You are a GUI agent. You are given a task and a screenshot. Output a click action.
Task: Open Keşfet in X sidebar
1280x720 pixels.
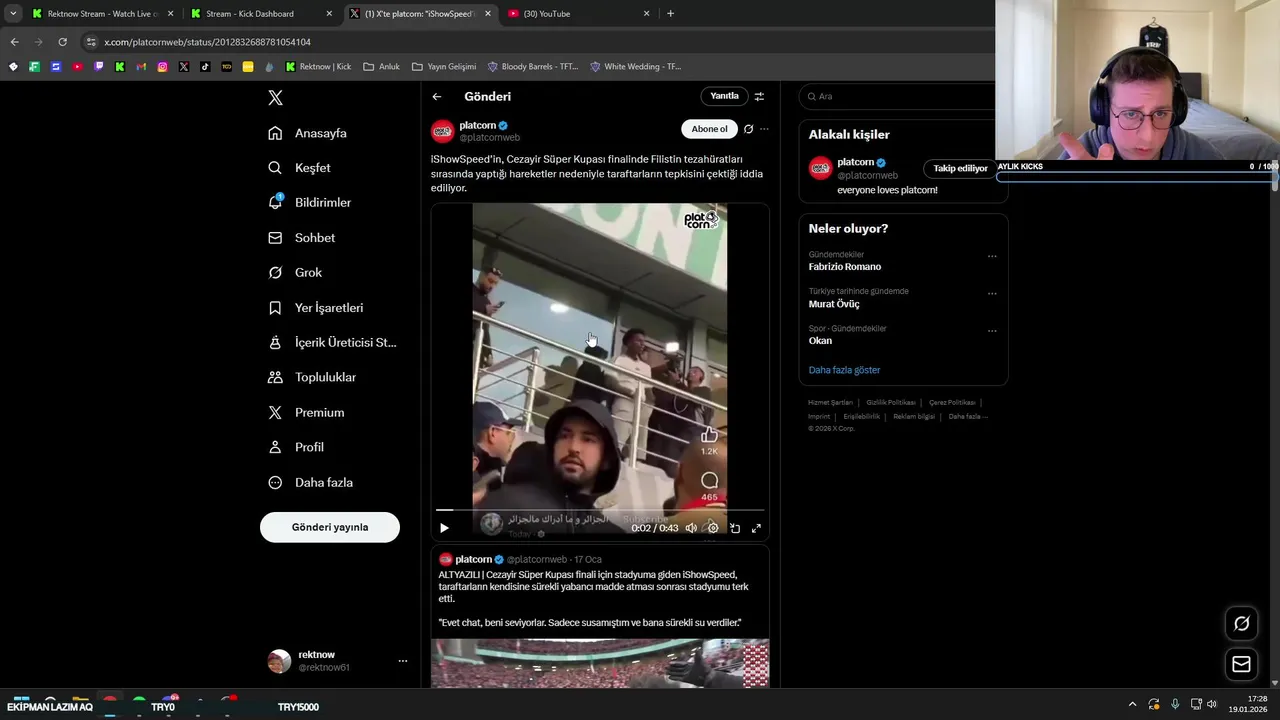300,168
